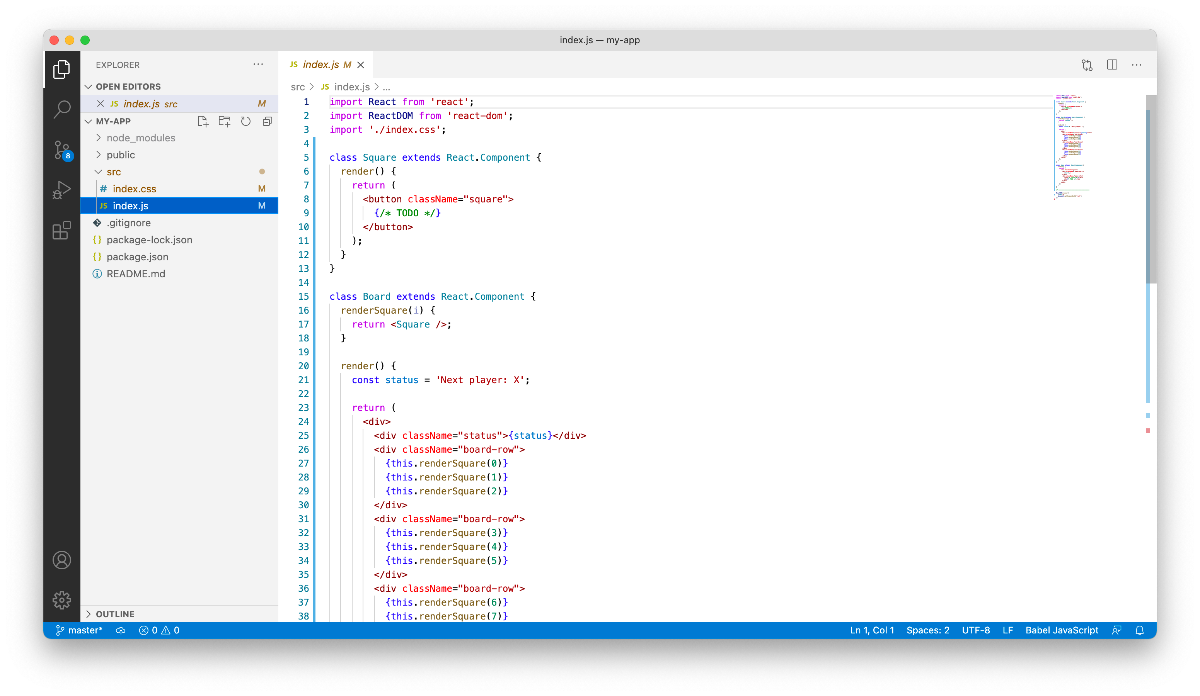Click renderSquare(i) on line 16

(382, 311)
